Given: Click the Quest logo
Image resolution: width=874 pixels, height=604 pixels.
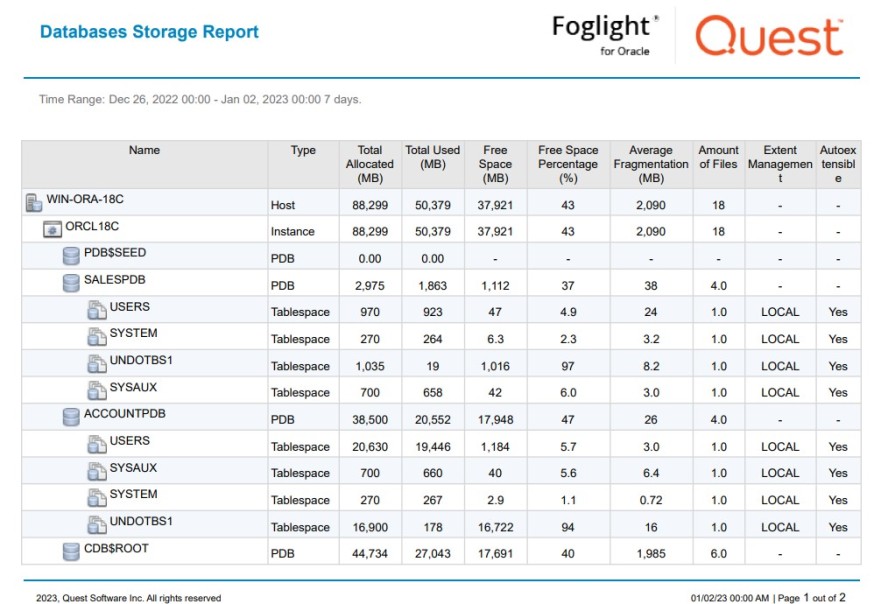Looking at the screenshot, I should click(770, 36).
